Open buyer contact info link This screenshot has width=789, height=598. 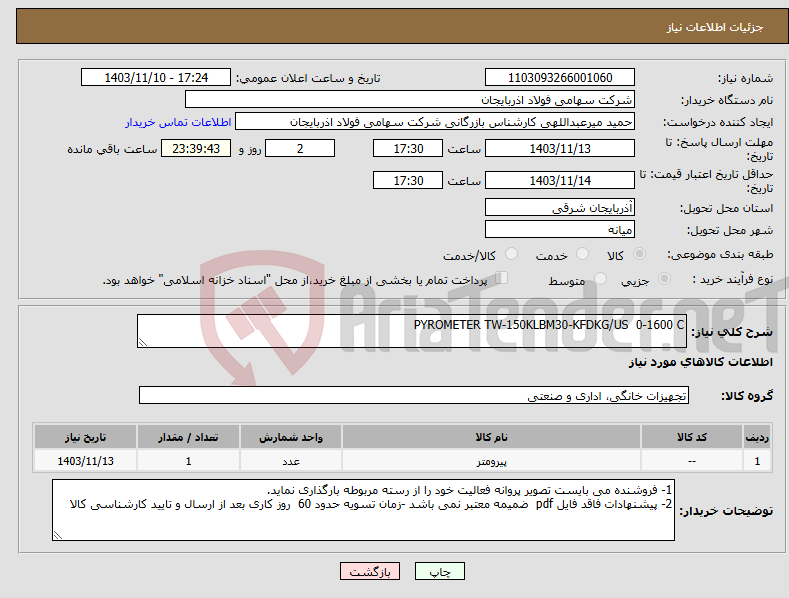tap(178, 122)
